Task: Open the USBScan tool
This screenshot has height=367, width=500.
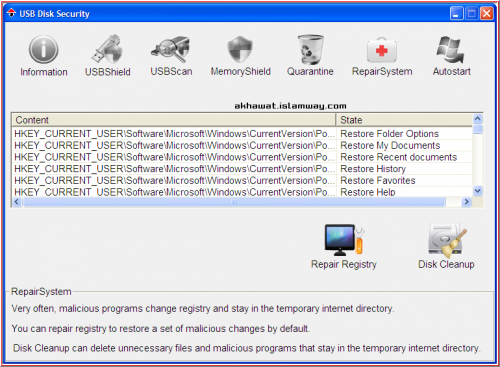Action: coord(171,49)
